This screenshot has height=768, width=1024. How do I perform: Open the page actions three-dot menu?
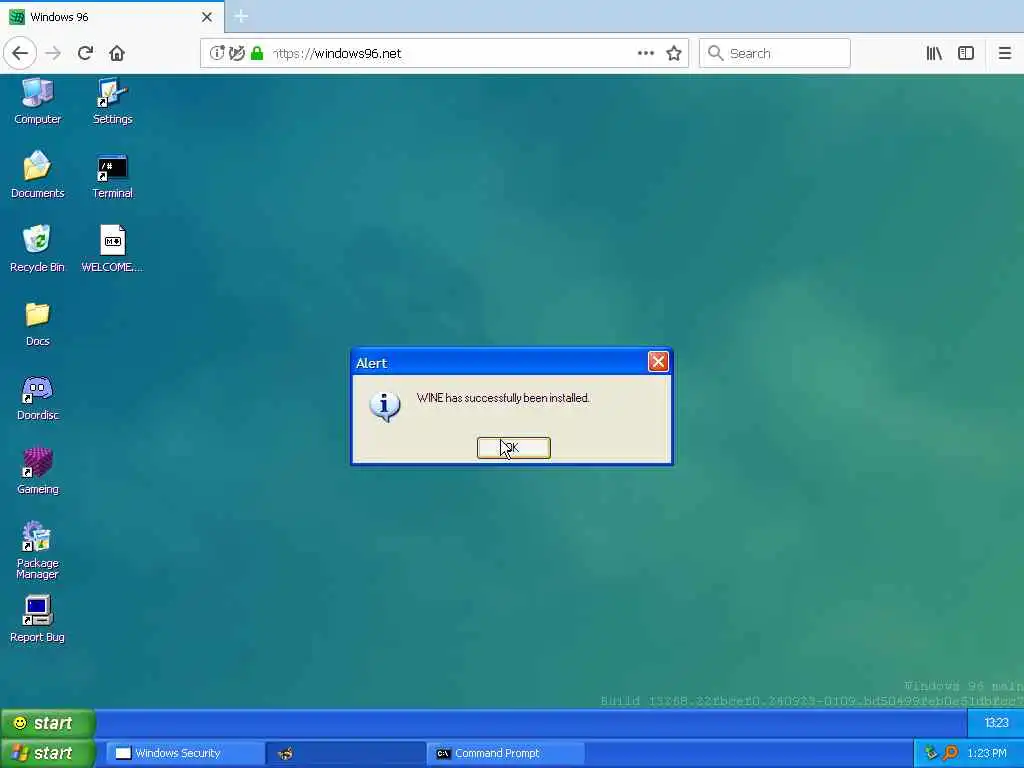click(x=646, y=53)
